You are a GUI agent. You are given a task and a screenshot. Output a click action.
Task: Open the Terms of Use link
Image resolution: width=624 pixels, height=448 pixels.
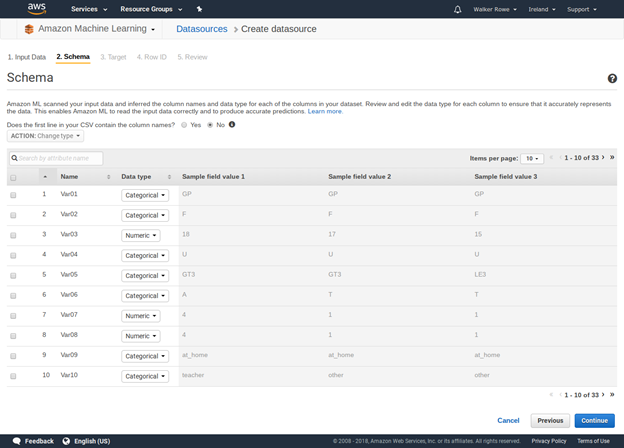593,441
